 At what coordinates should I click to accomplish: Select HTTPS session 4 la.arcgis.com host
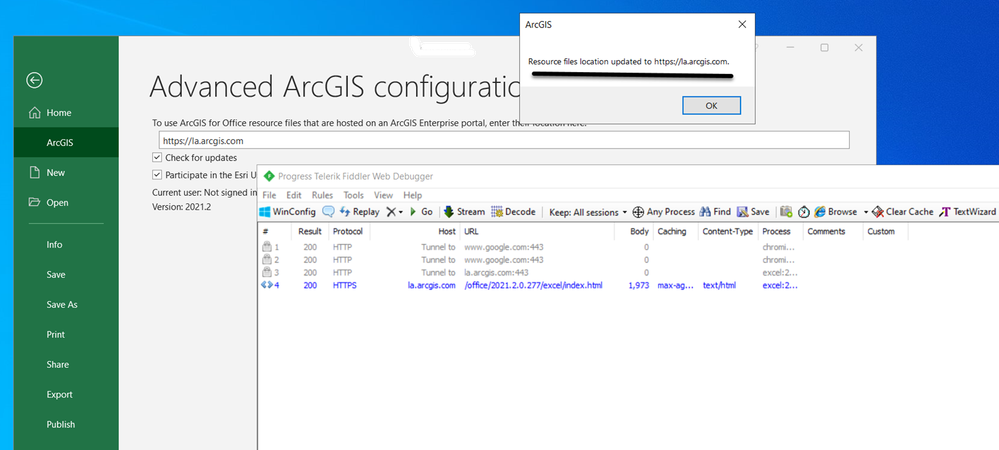(x=431, y=285)
